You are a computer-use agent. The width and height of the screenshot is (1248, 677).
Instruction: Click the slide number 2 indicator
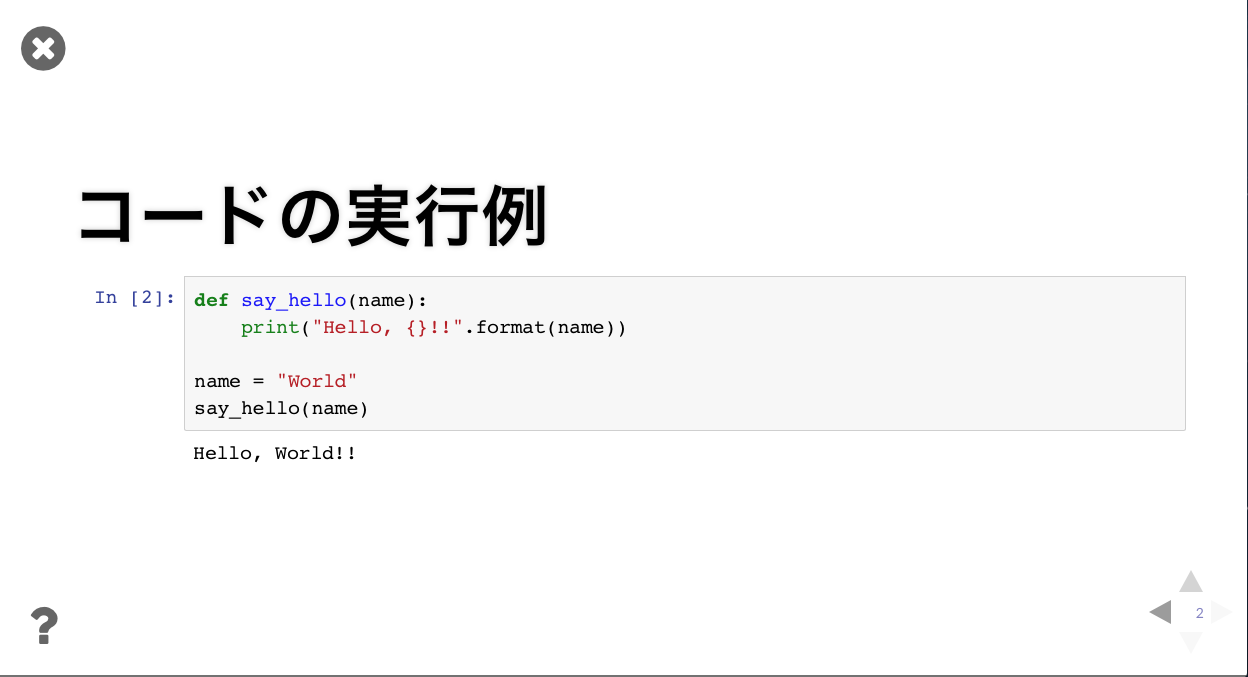1199,613
